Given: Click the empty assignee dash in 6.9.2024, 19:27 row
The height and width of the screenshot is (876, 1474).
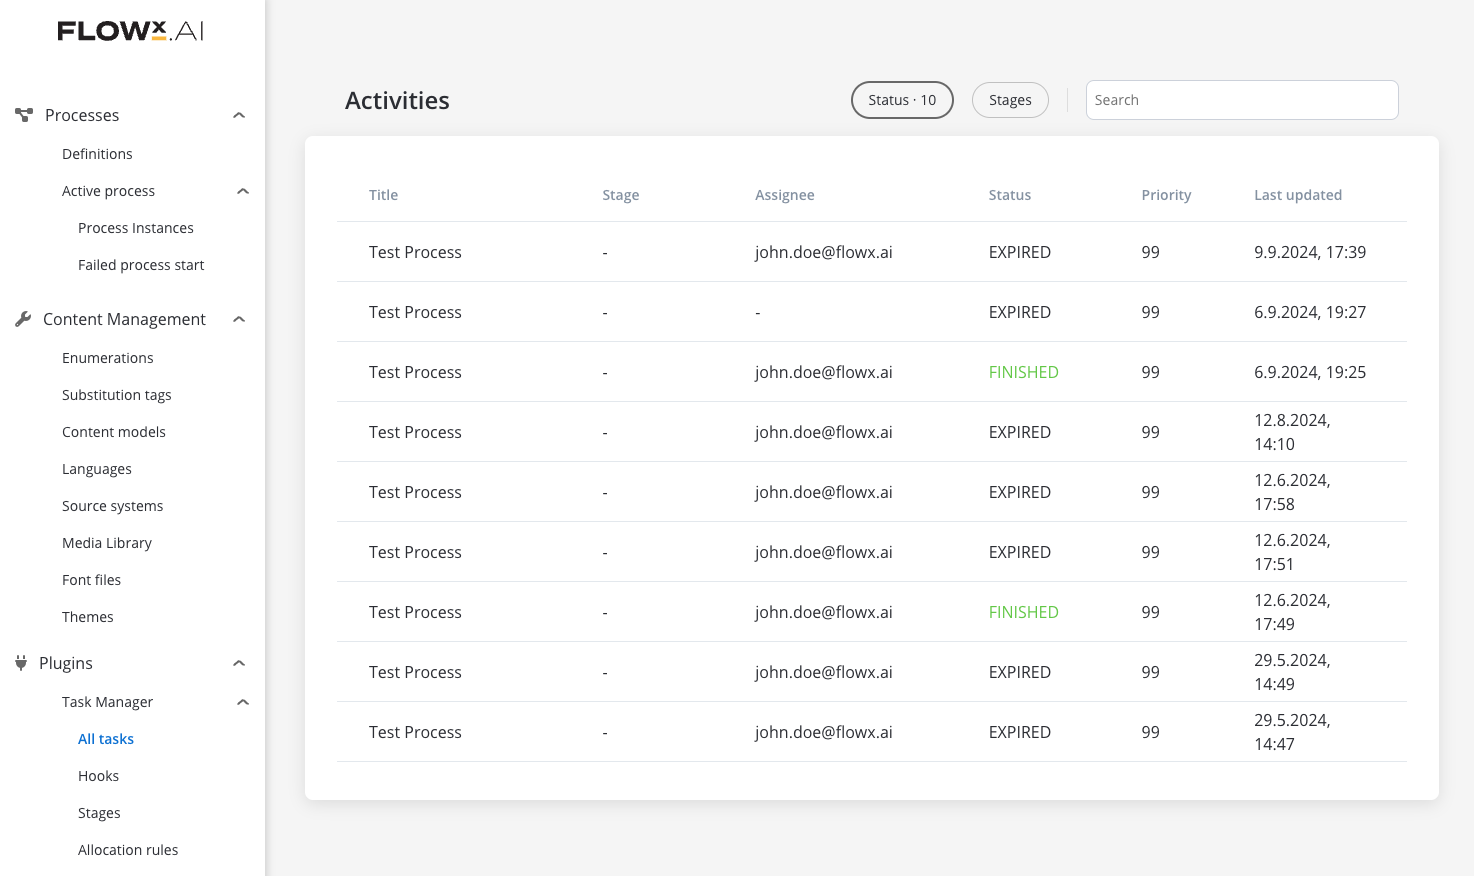Looking at the screenshot, I should 758,313.
